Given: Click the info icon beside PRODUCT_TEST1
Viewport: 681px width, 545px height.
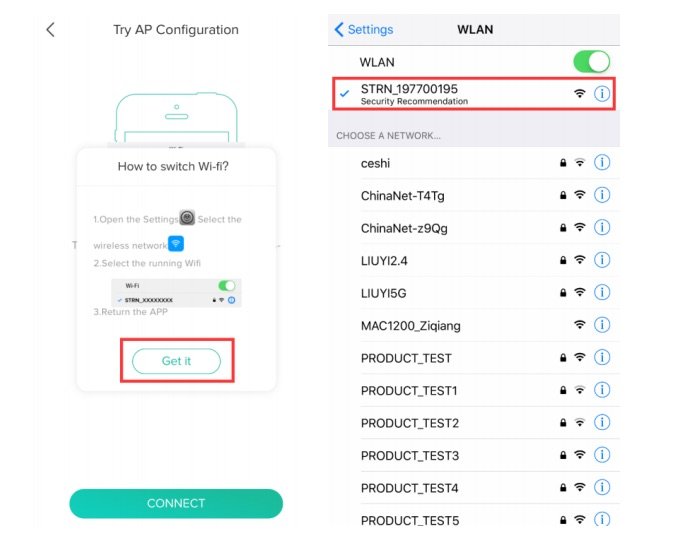Looking at the screenshot, I should (602, 390).
